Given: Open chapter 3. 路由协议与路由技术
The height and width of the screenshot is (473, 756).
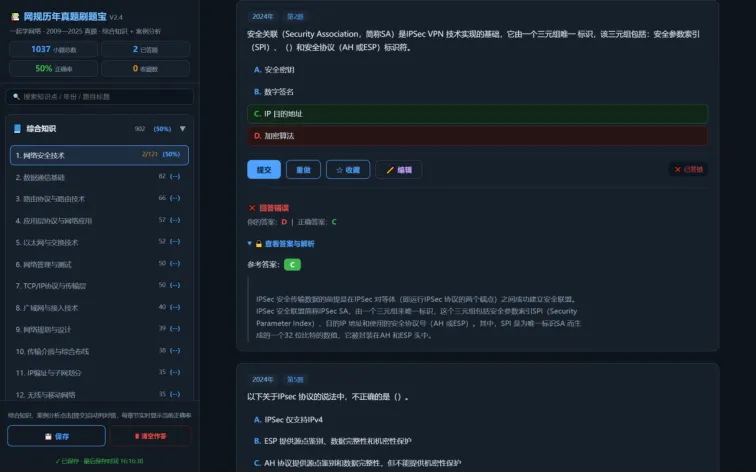Looking at the screenshot, I should 99,199.
